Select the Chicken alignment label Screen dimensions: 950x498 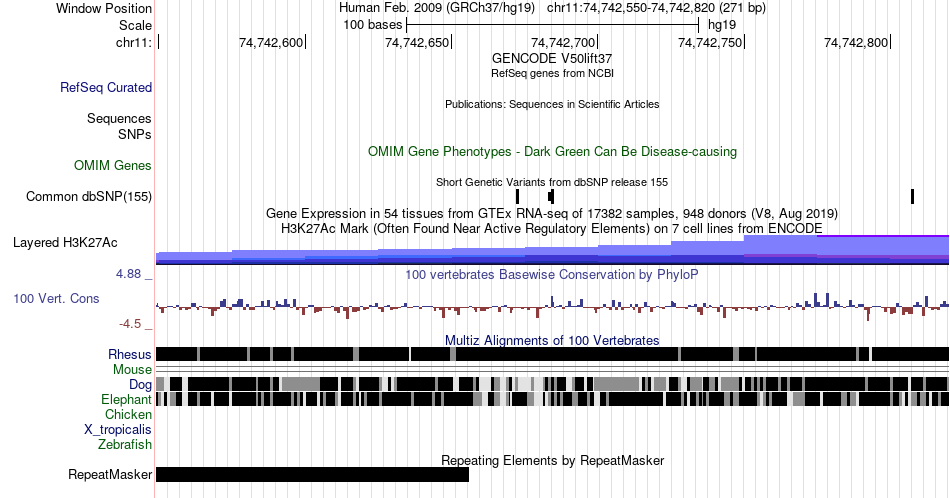pyautogui.click(x=128, y=414)
